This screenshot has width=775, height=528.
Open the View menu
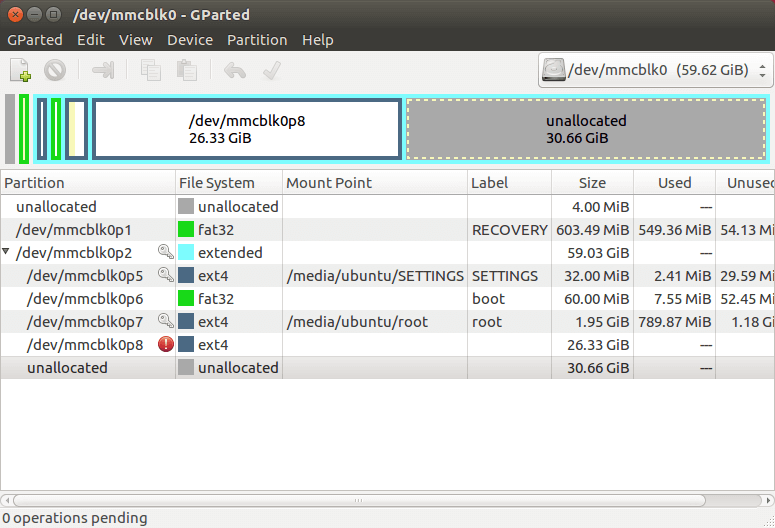(136, 40)
